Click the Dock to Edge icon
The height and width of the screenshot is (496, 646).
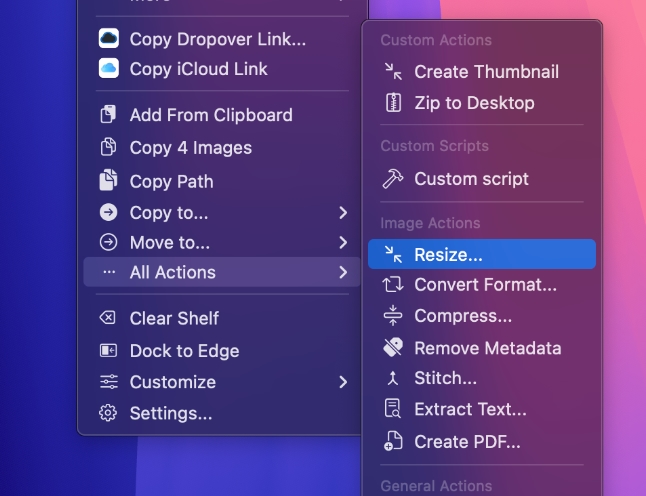[108, 351]
